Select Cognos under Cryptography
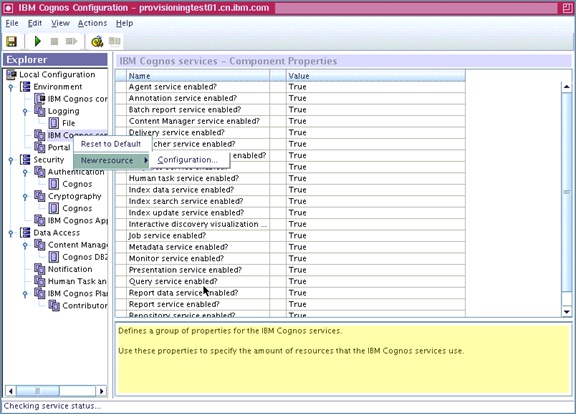576x414 pixels. 77,208
